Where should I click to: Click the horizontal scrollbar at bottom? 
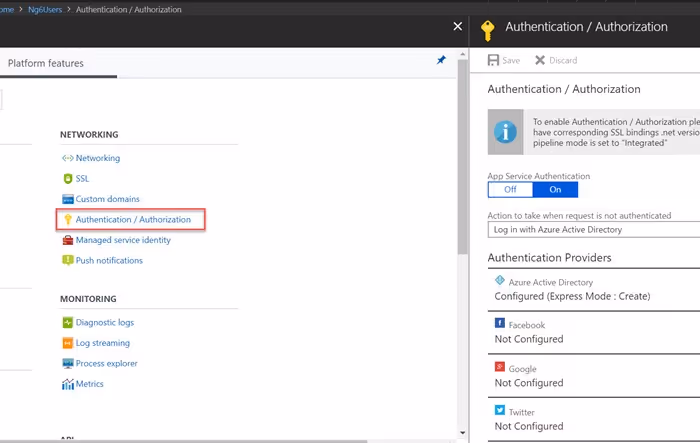point(183,441)
